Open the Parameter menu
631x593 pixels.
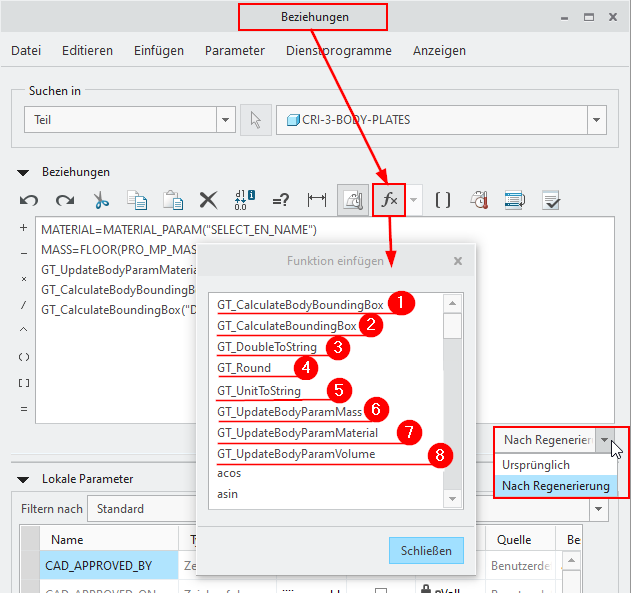click(235, 51)
